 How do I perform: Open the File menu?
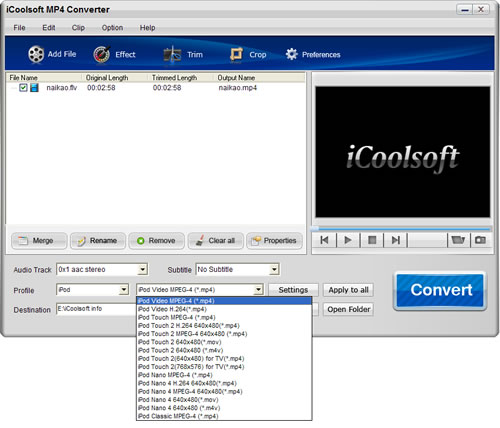pos(19,28)
